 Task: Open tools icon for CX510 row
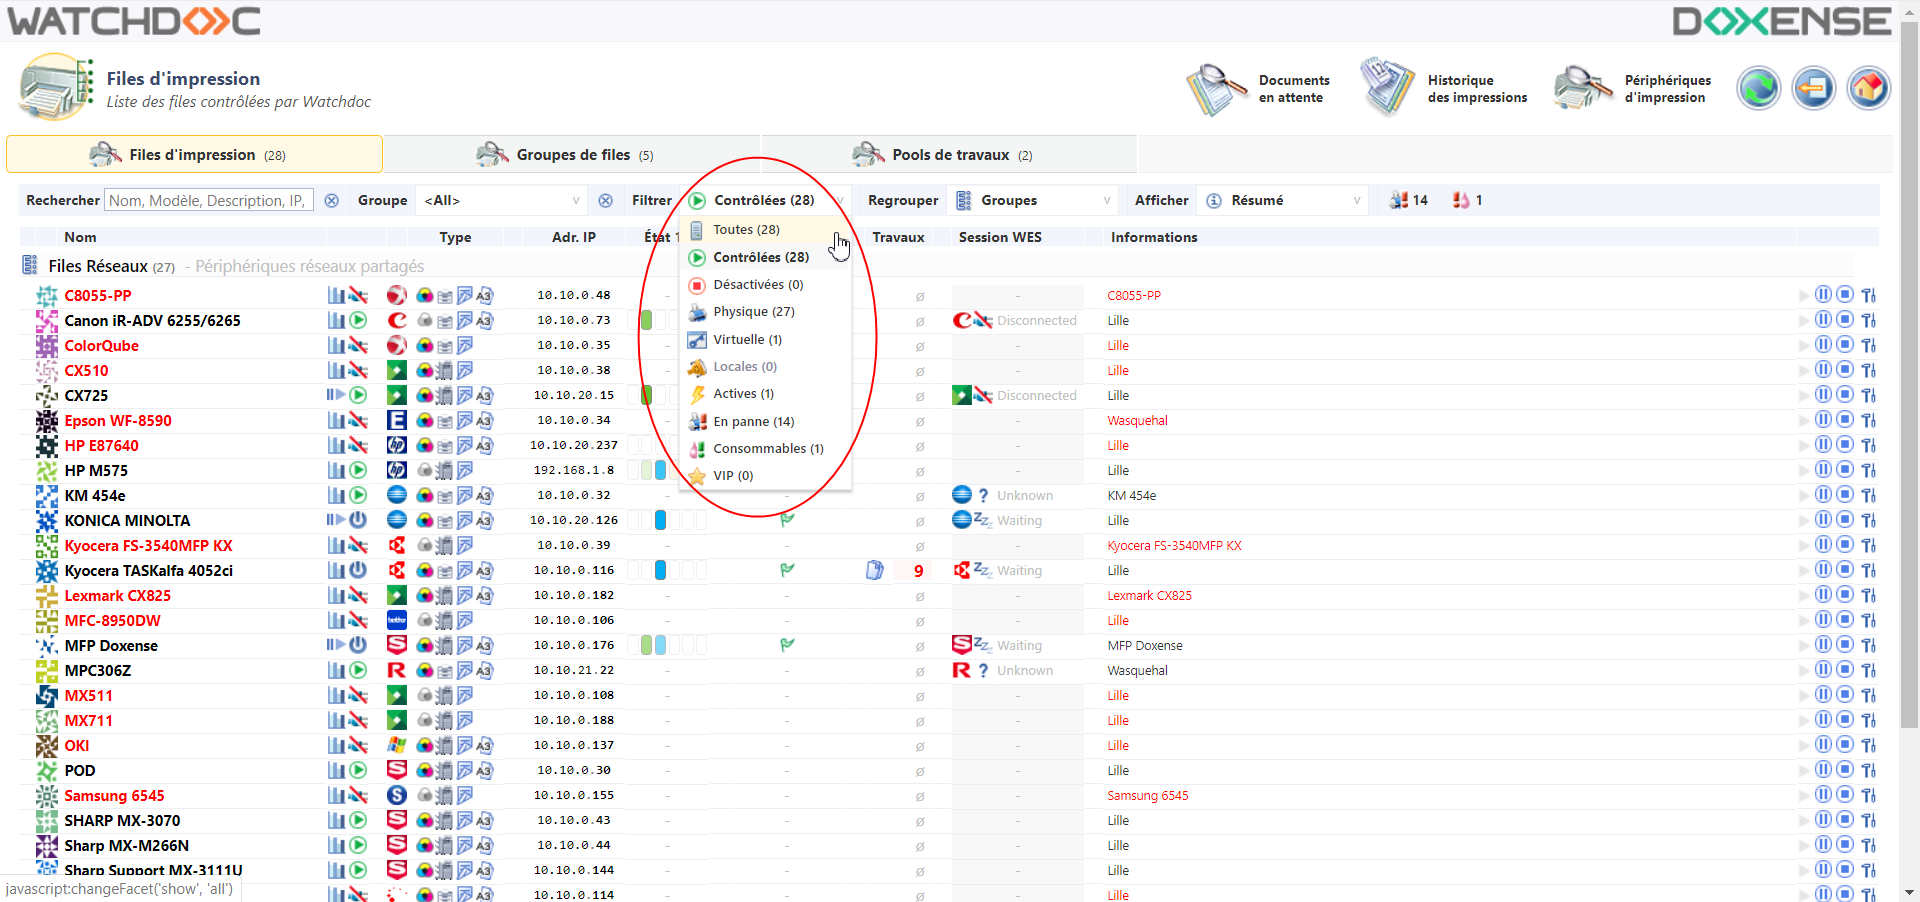click(x=1868, y=370)
